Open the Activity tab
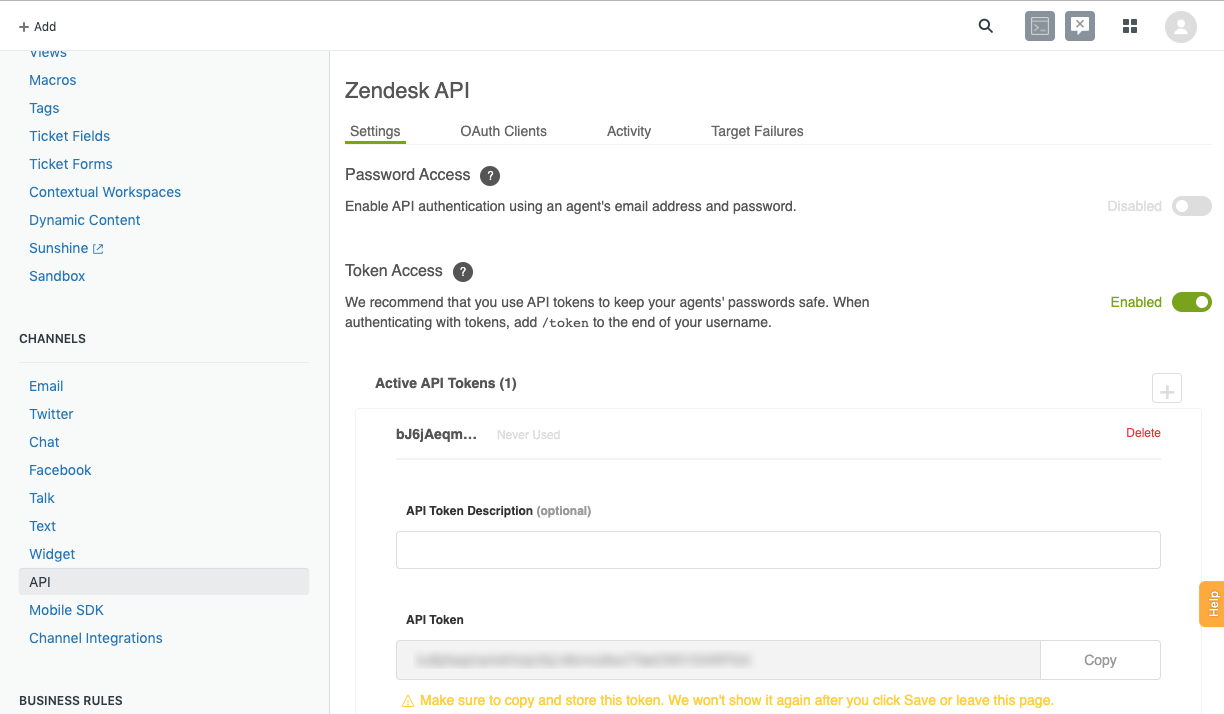 pos(629,131)
